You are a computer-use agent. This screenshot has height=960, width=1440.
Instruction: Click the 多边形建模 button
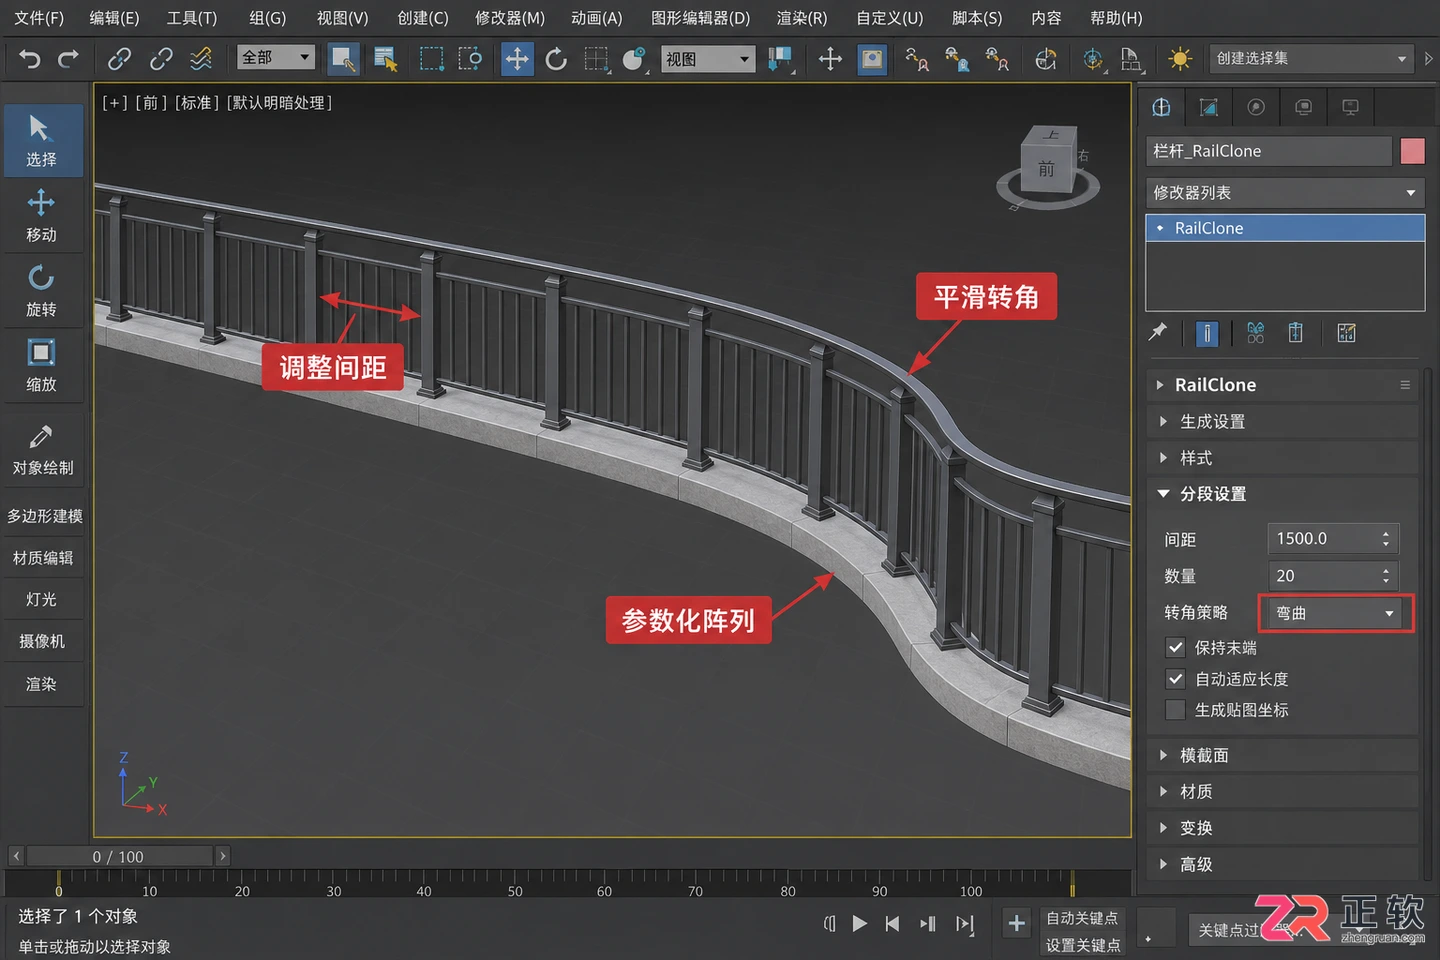(44, 516)
